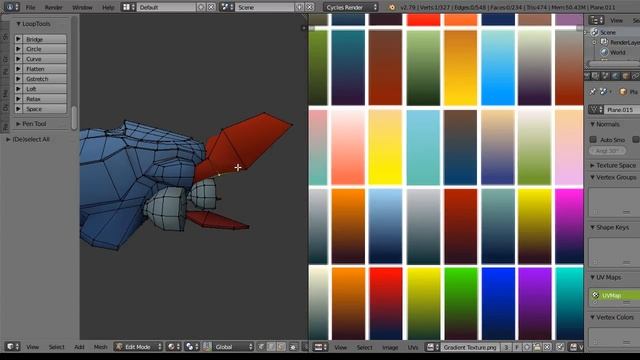640x360 pixels.
Task: Click the Blender logo in info bar
Action: point(392,7)
